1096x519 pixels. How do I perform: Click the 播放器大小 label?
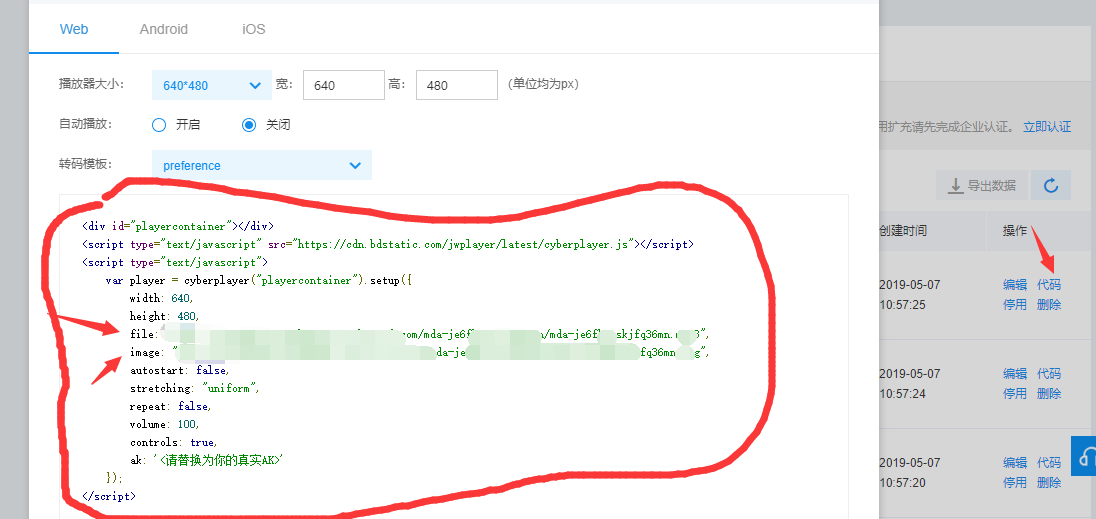point(92,84)
